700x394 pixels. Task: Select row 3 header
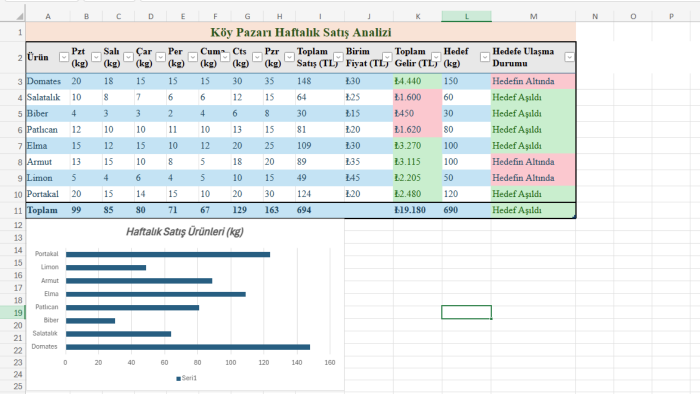(x=12, y=81)
